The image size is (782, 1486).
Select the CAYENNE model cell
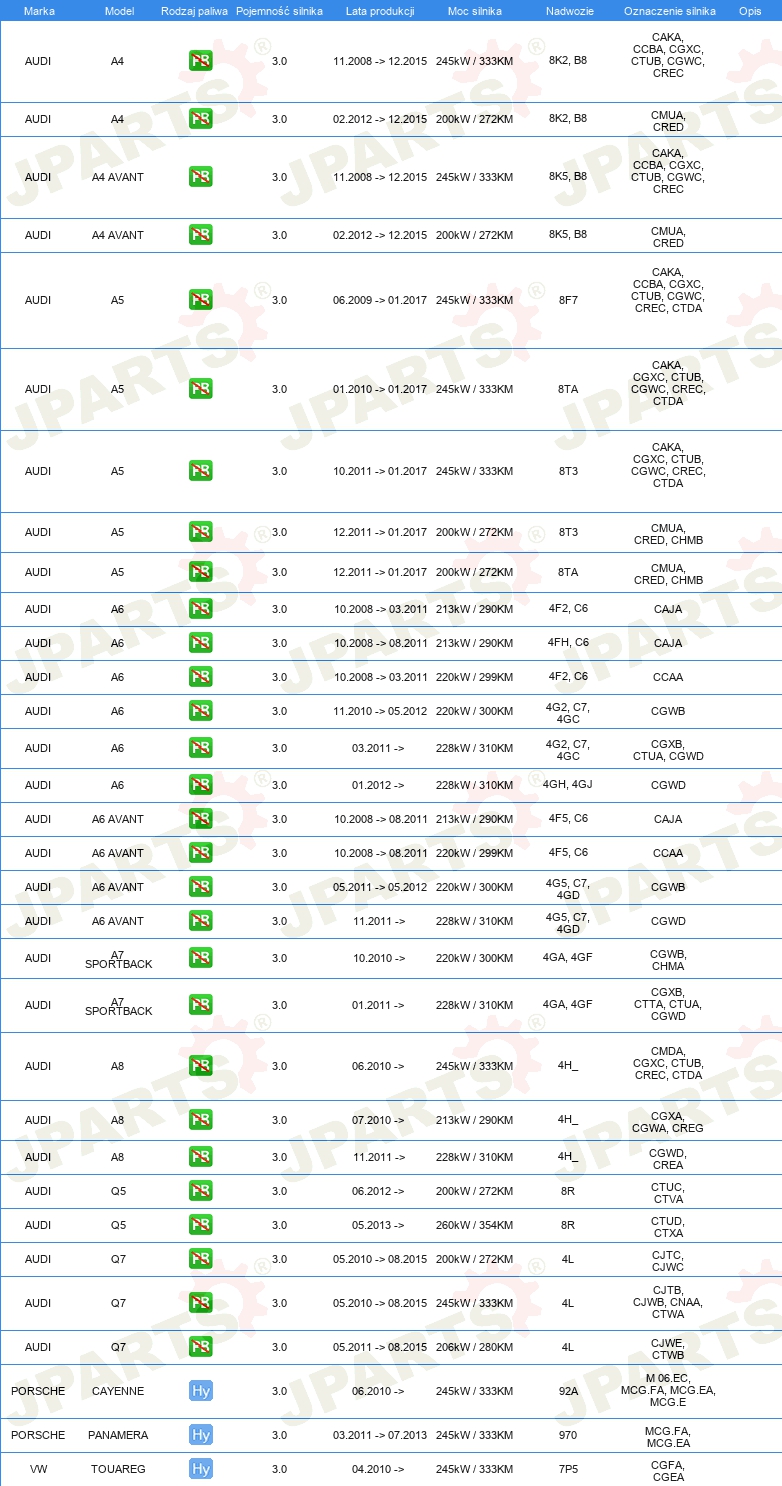(x=118, y=1391)
